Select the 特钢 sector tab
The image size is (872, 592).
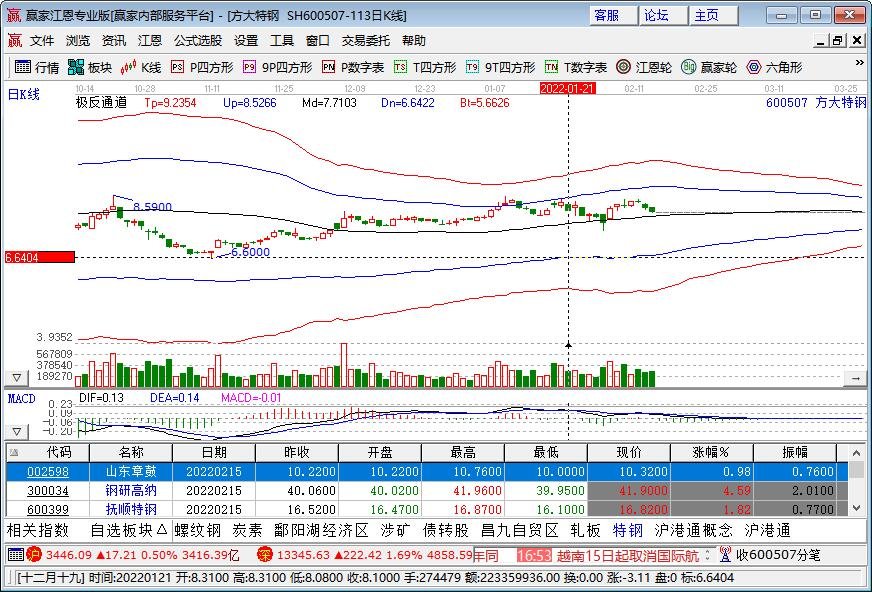coord(628,530)
